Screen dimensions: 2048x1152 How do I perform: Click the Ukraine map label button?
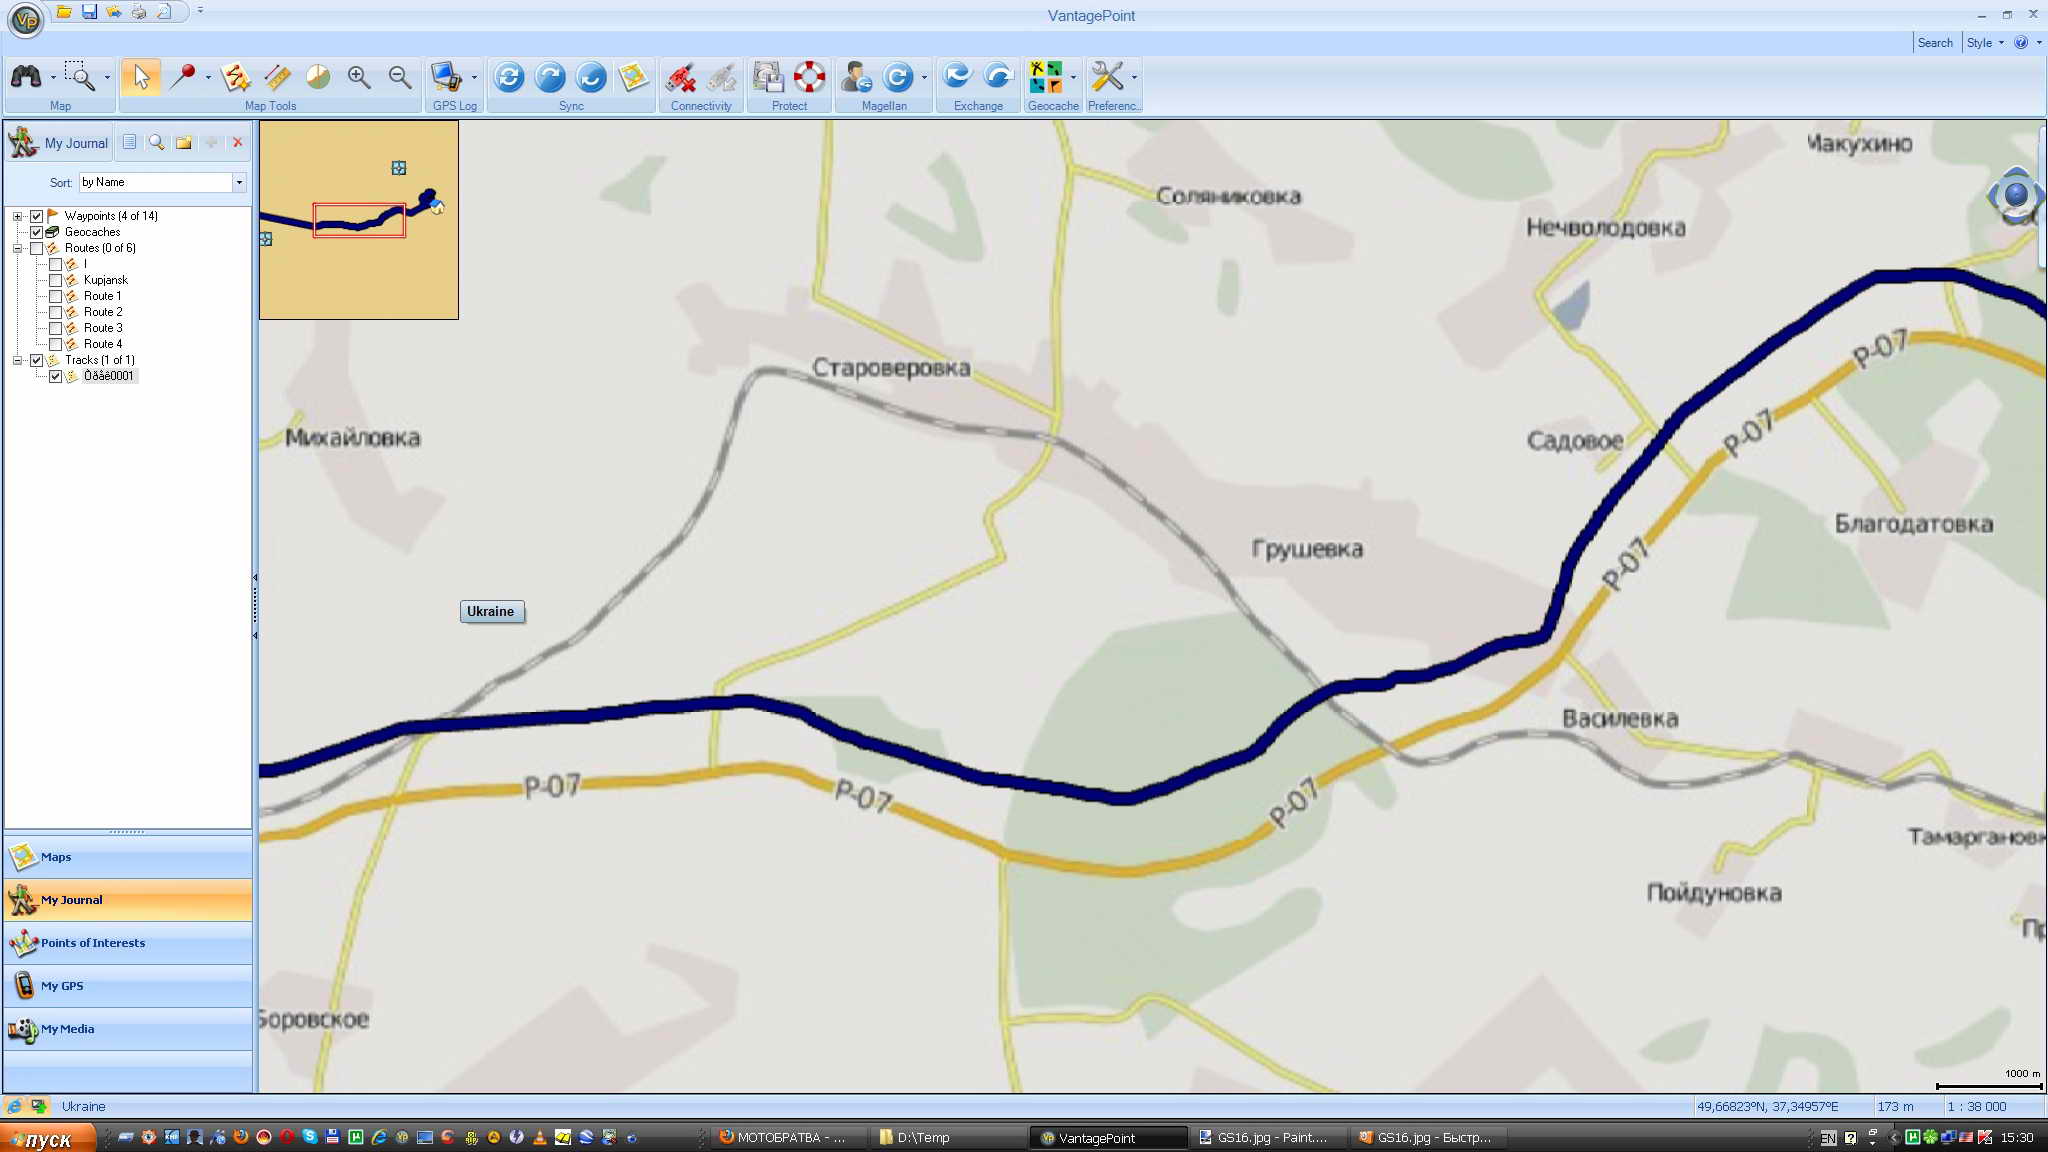click(491, 611)
